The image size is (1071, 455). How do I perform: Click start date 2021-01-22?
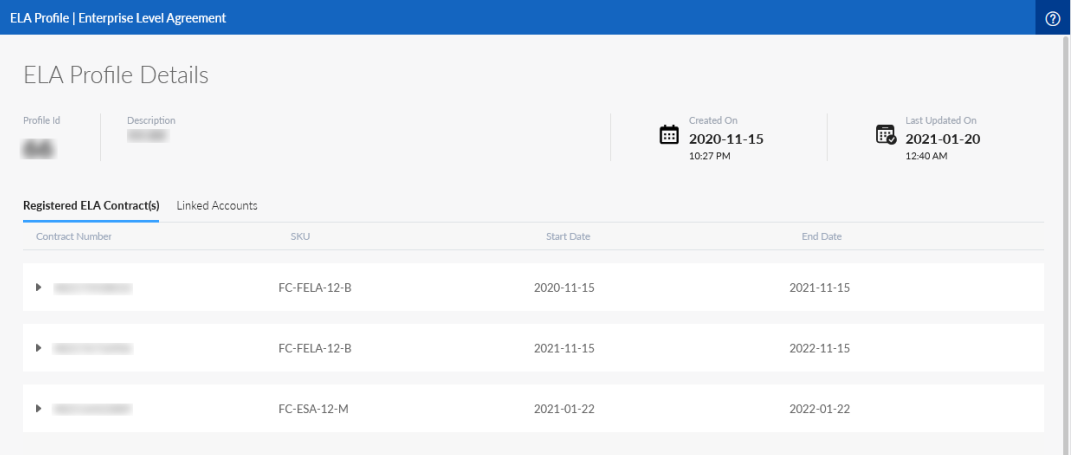[564, 409]
